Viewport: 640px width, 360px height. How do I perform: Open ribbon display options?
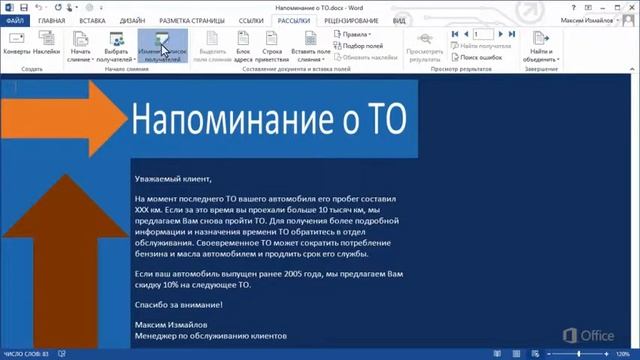pos(588,7)
